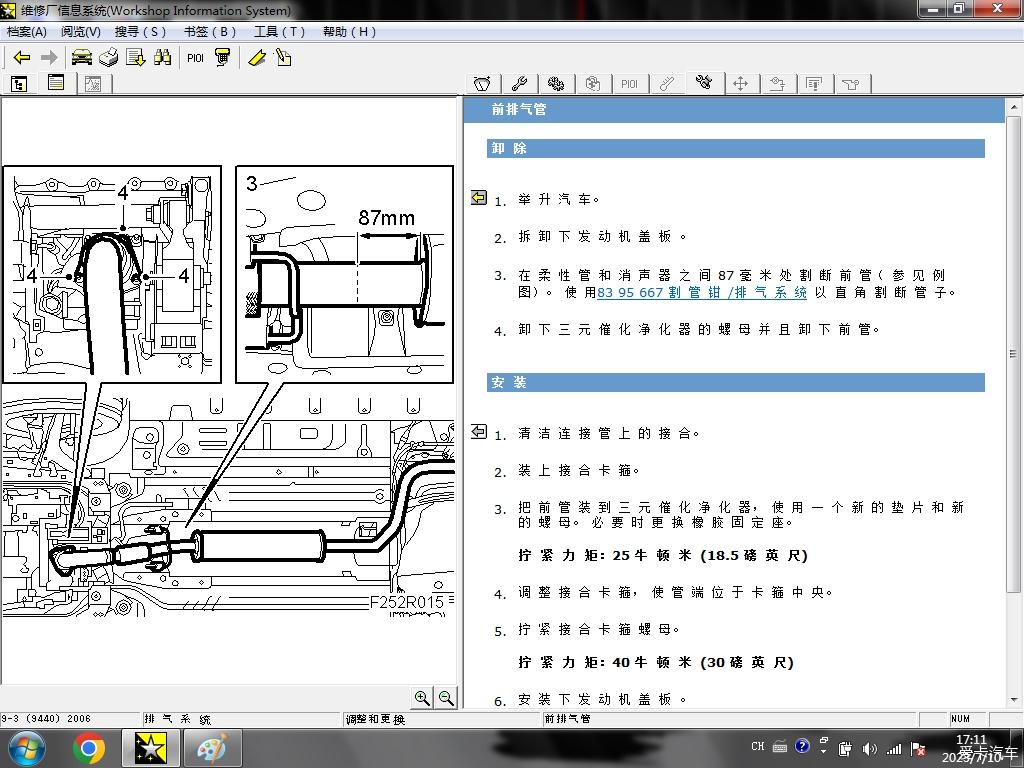Click the down arrow of the text scrollbar
This screenshot has width=1024, height=768.
[x=1013, y=700]
